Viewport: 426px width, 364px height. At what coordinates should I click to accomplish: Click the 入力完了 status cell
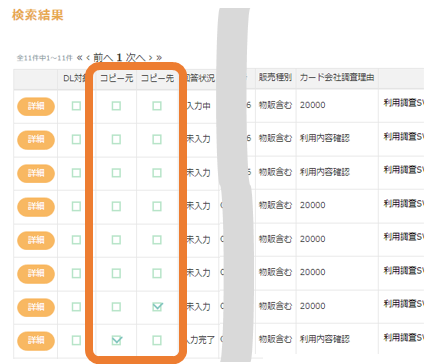click(201, 340)
